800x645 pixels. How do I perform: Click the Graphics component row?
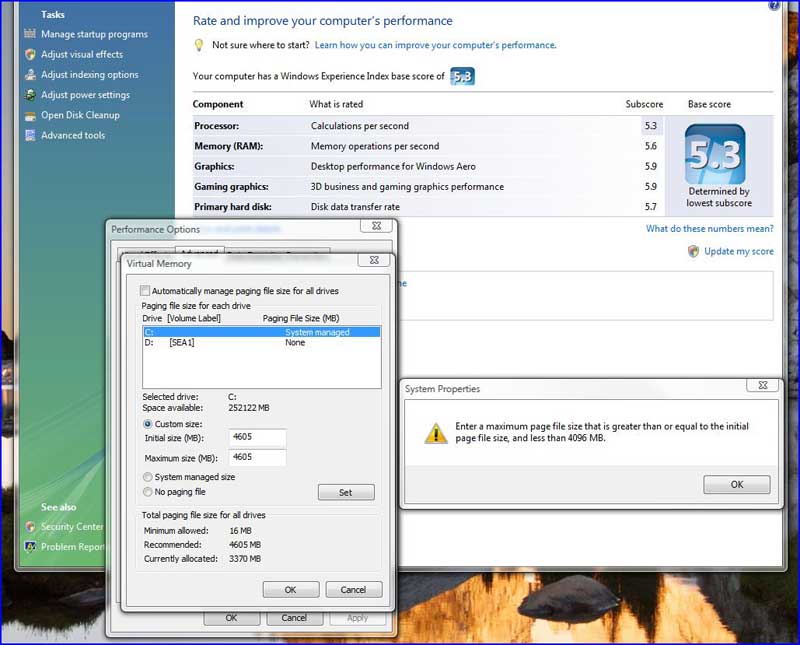428,166
